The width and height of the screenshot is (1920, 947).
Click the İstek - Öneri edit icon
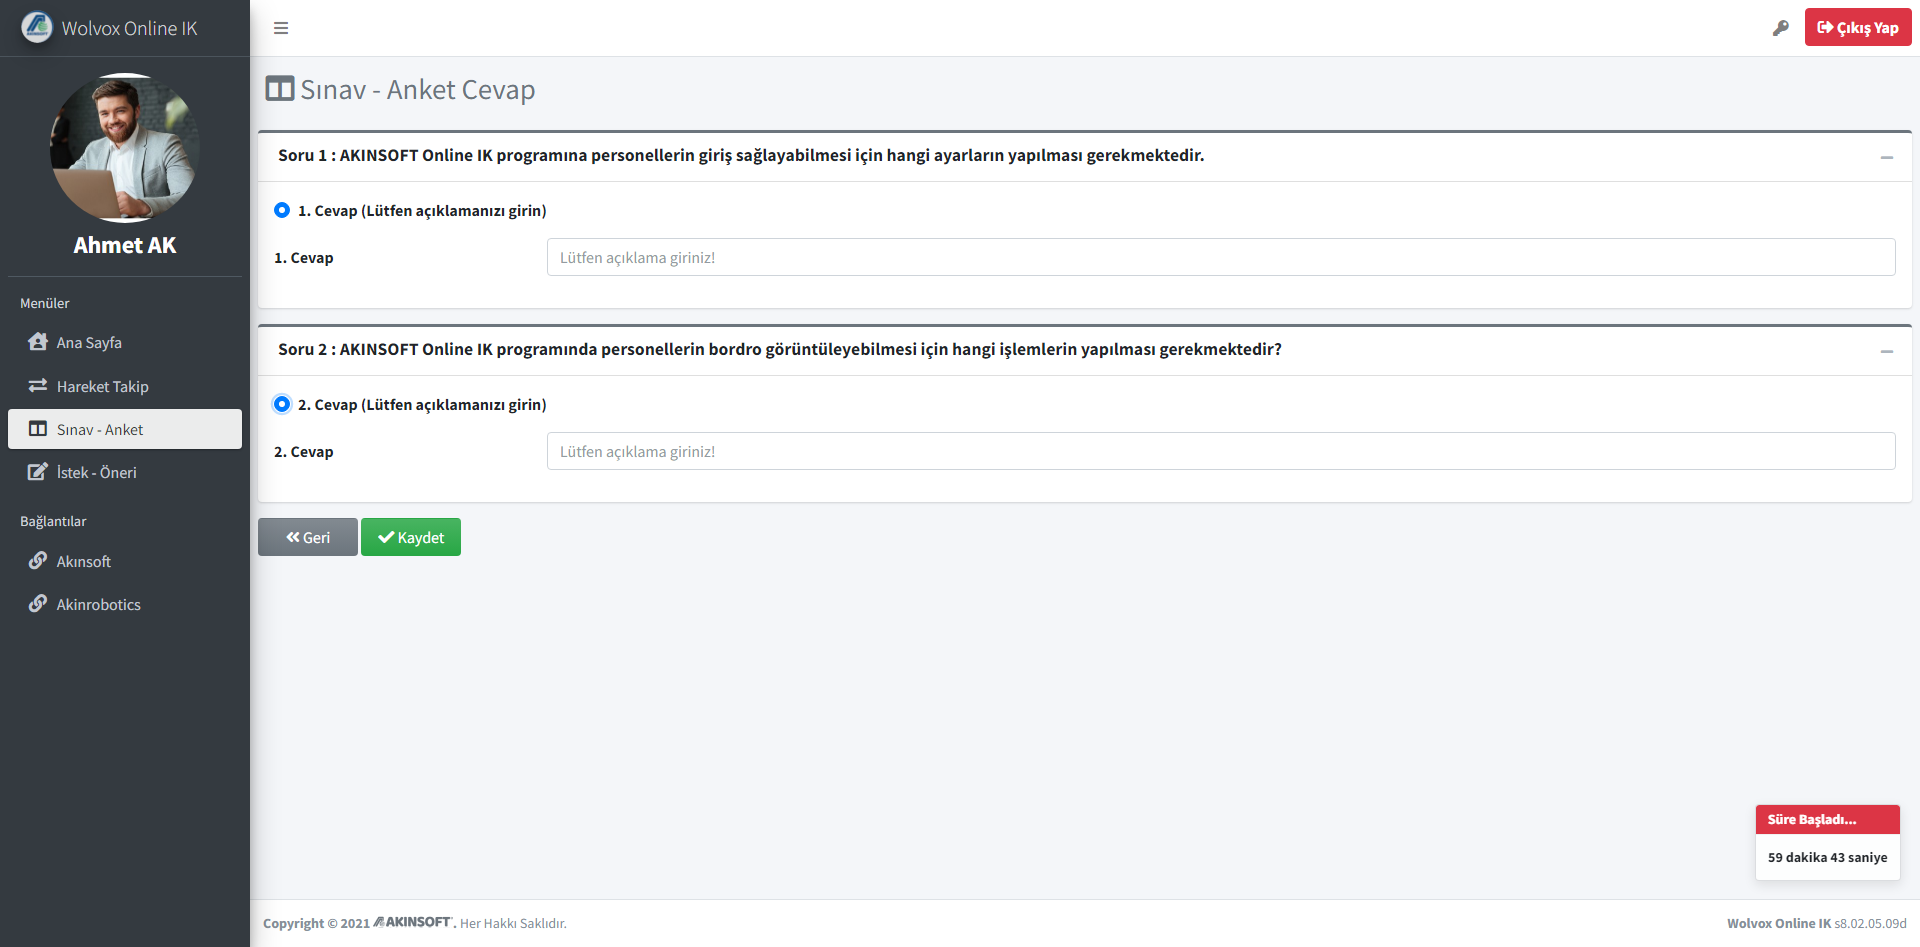click(x=38, y=472)
